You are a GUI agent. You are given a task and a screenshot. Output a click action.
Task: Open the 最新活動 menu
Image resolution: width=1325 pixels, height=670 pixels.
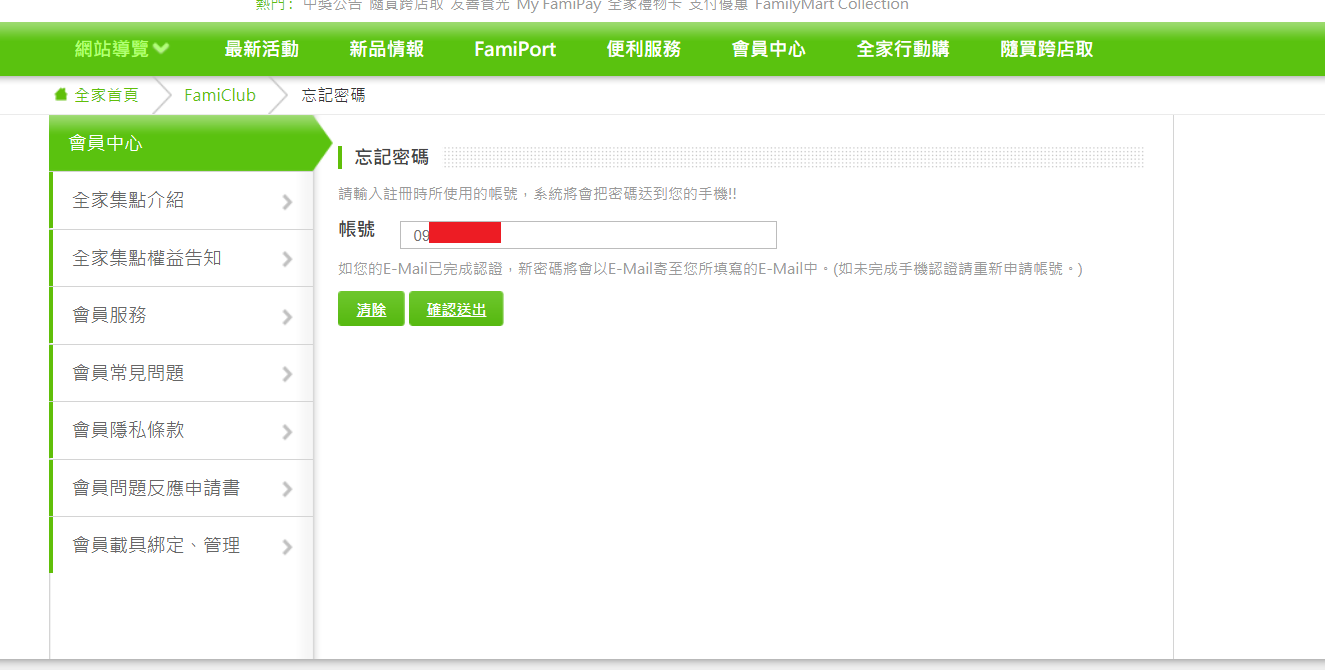tap(262, 49)
